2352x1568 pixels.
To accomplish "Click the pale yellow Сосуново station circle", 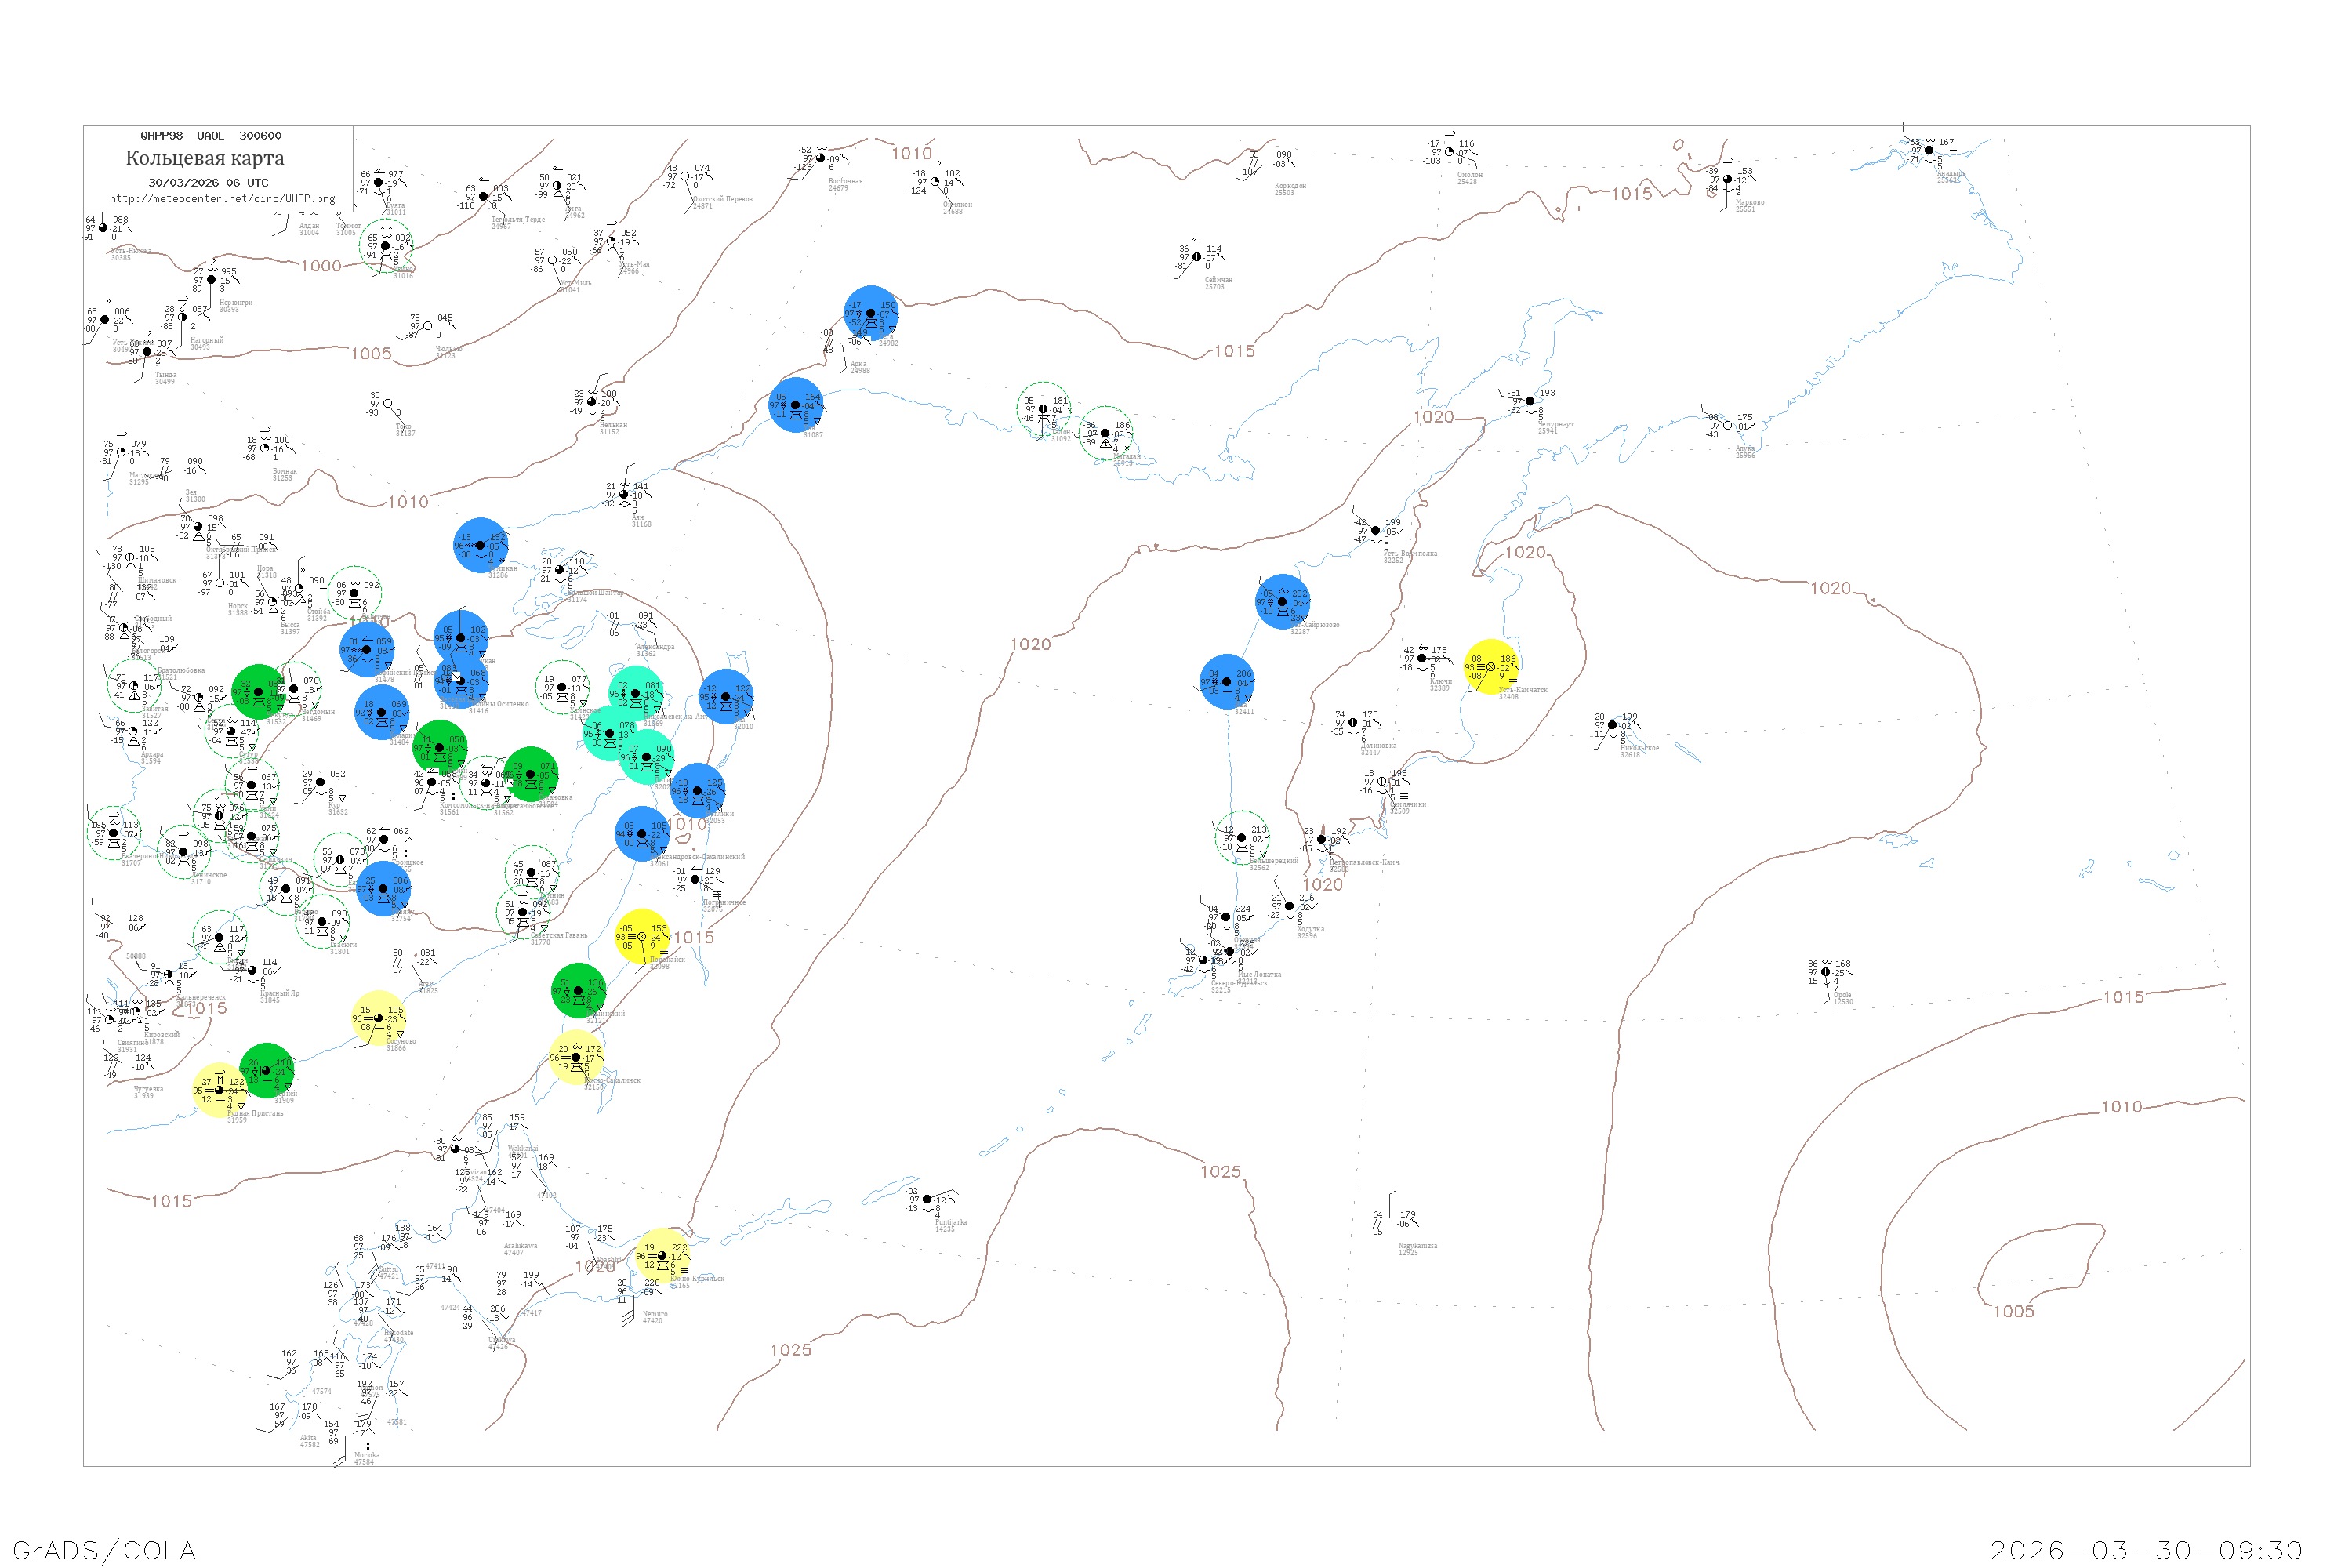I will pos(378,1018).
